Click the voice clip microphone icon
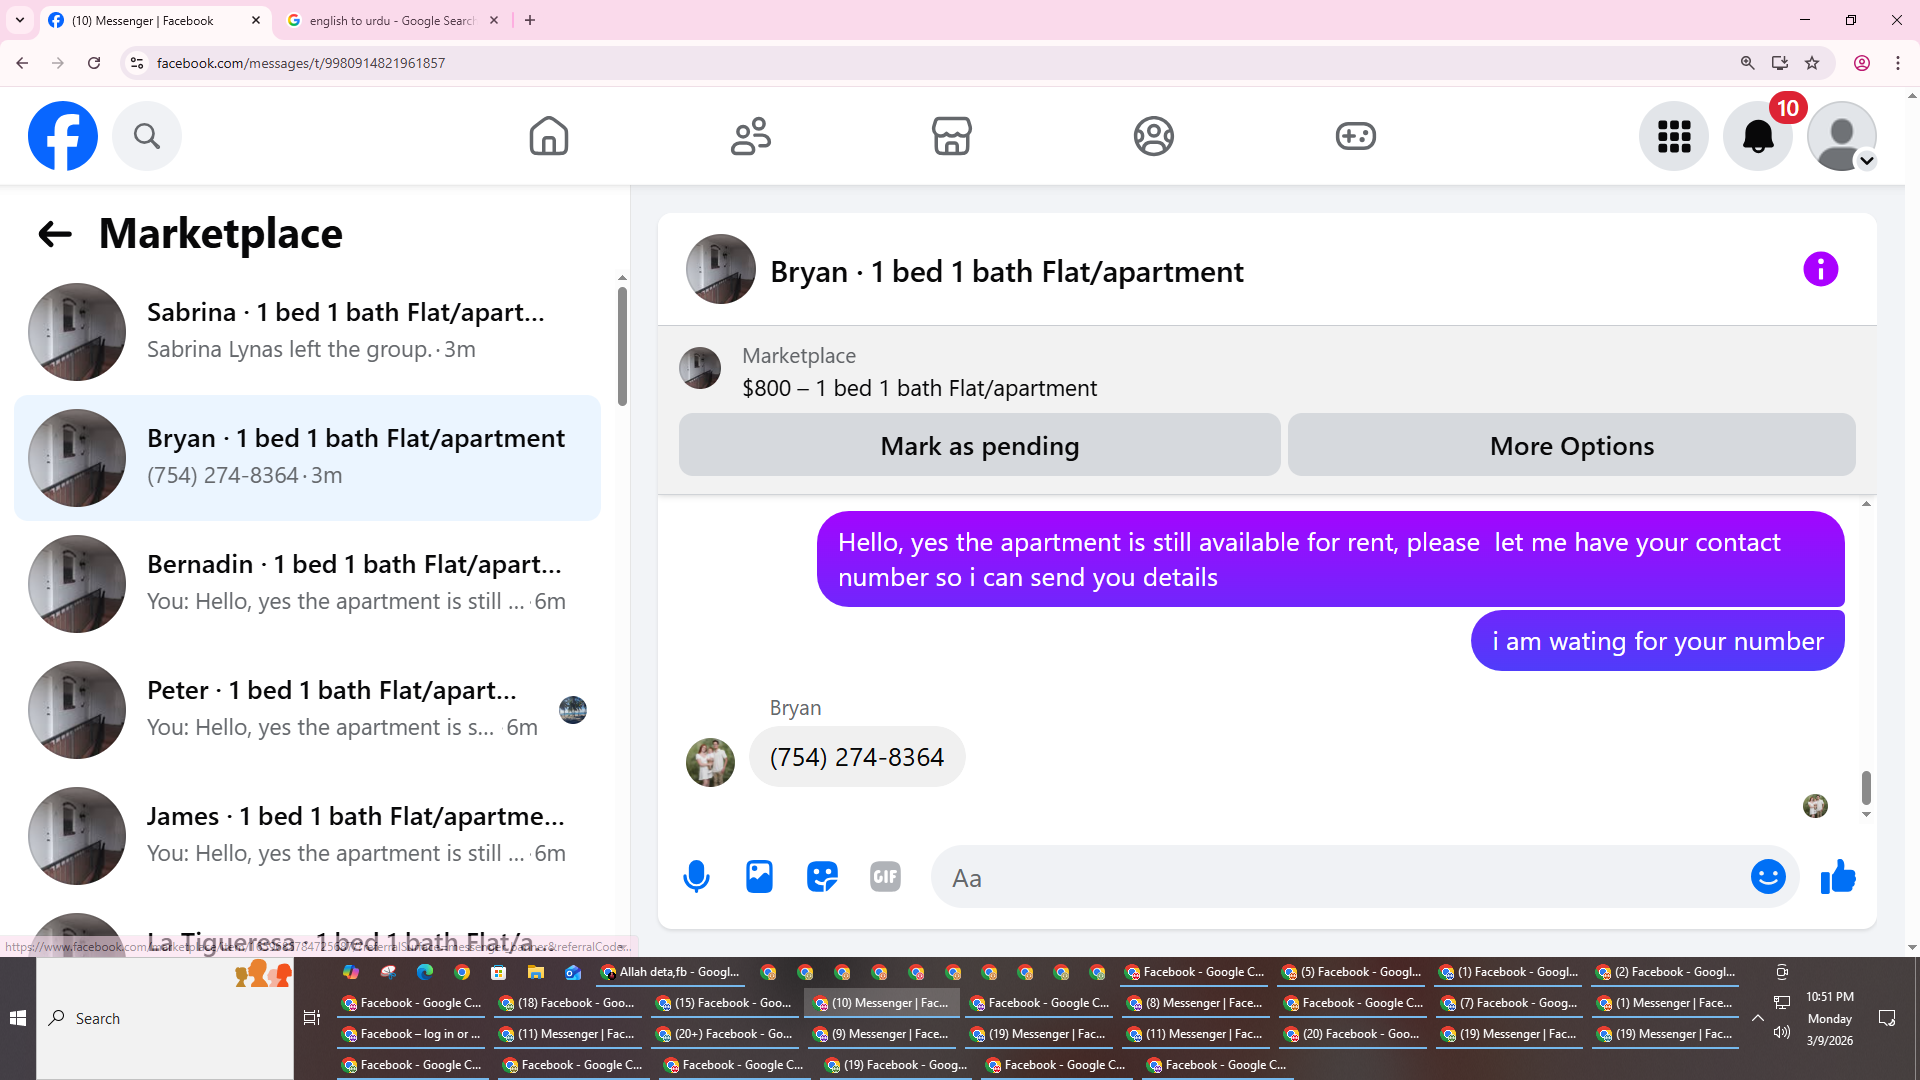The width and height of the screenshot is (1920, 1080). pyautogui.click(x=696, y=877)
